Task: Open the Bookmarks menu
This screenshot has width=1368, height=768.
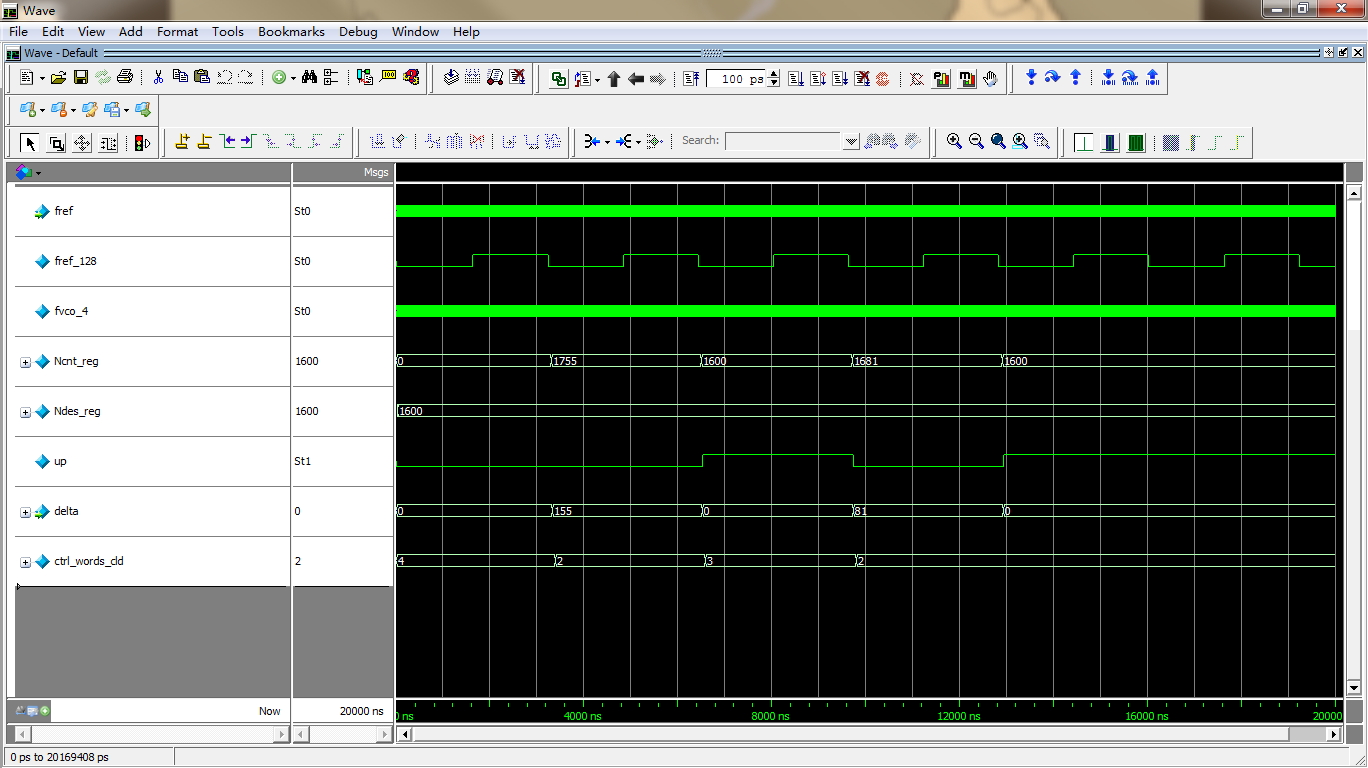Action: click(x=291, y=31)
